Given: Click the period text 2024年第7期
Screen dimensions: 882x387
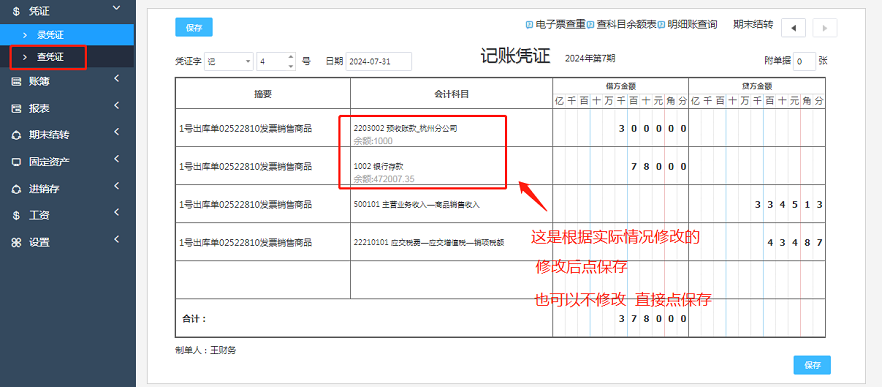Looking at the screenshot, I should [x=590, y=58].
